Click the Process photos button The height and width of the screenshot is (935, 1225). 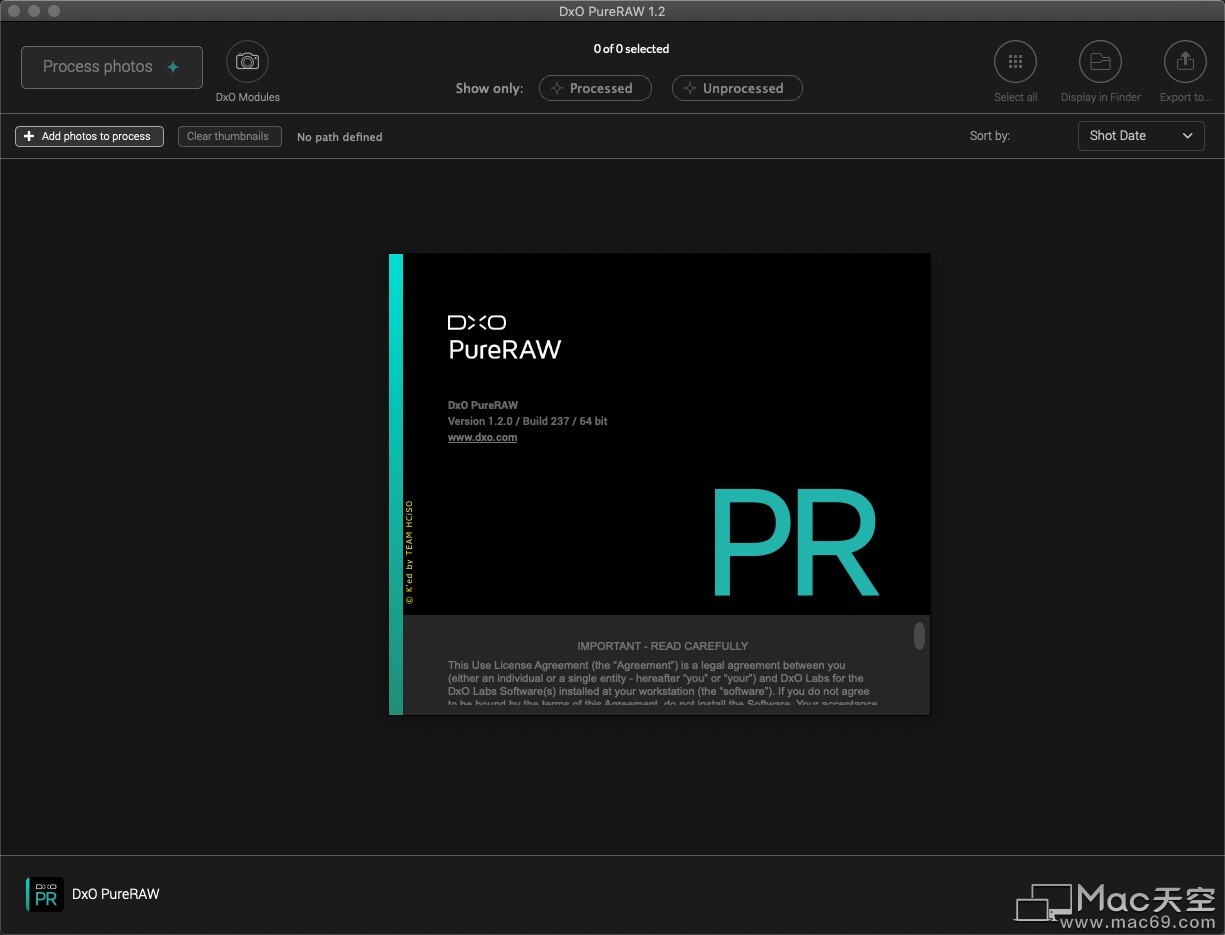click(112, 67)
